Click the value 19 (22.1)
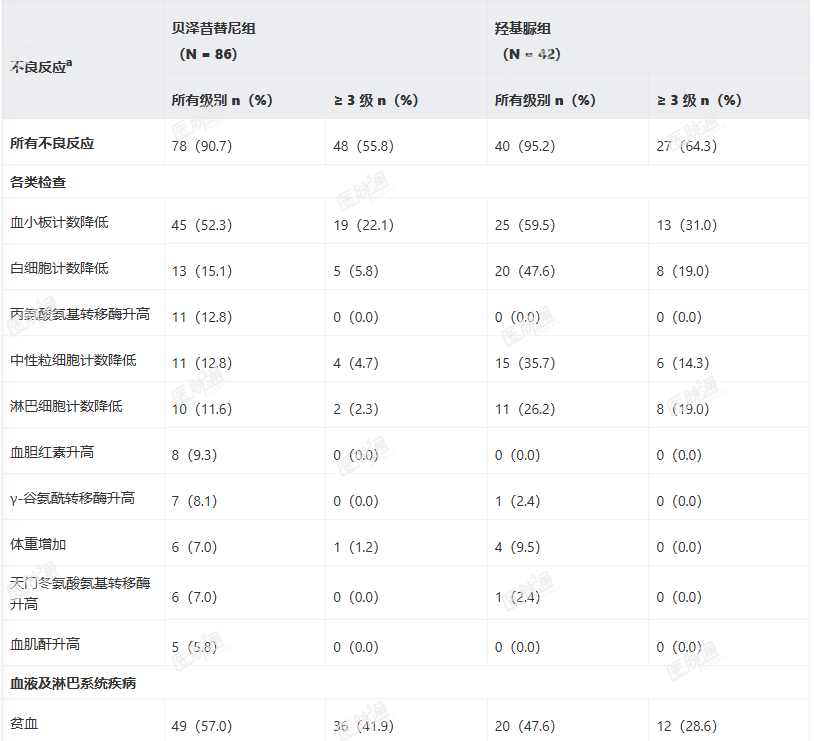 363,225
